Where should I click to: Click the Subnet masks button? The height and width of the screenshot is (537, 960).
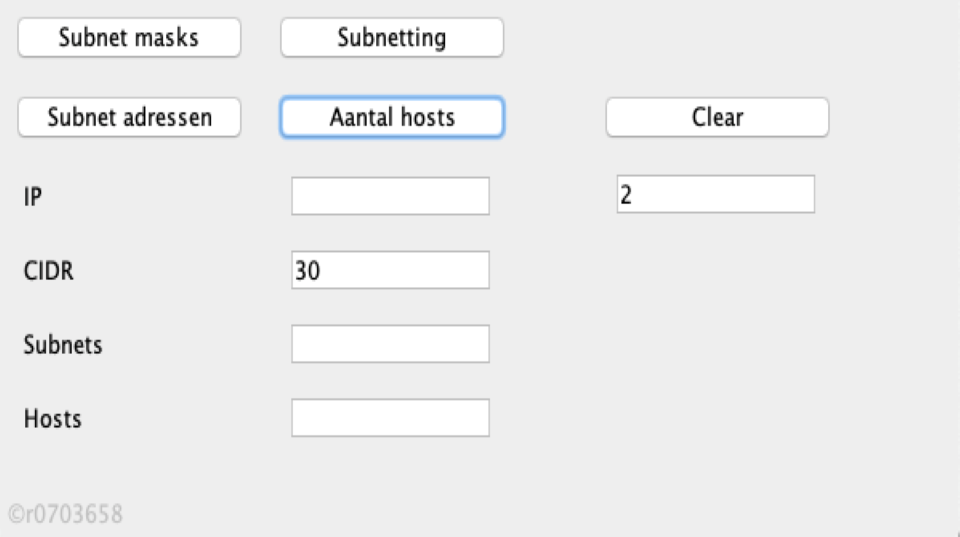tap(129, 38)
